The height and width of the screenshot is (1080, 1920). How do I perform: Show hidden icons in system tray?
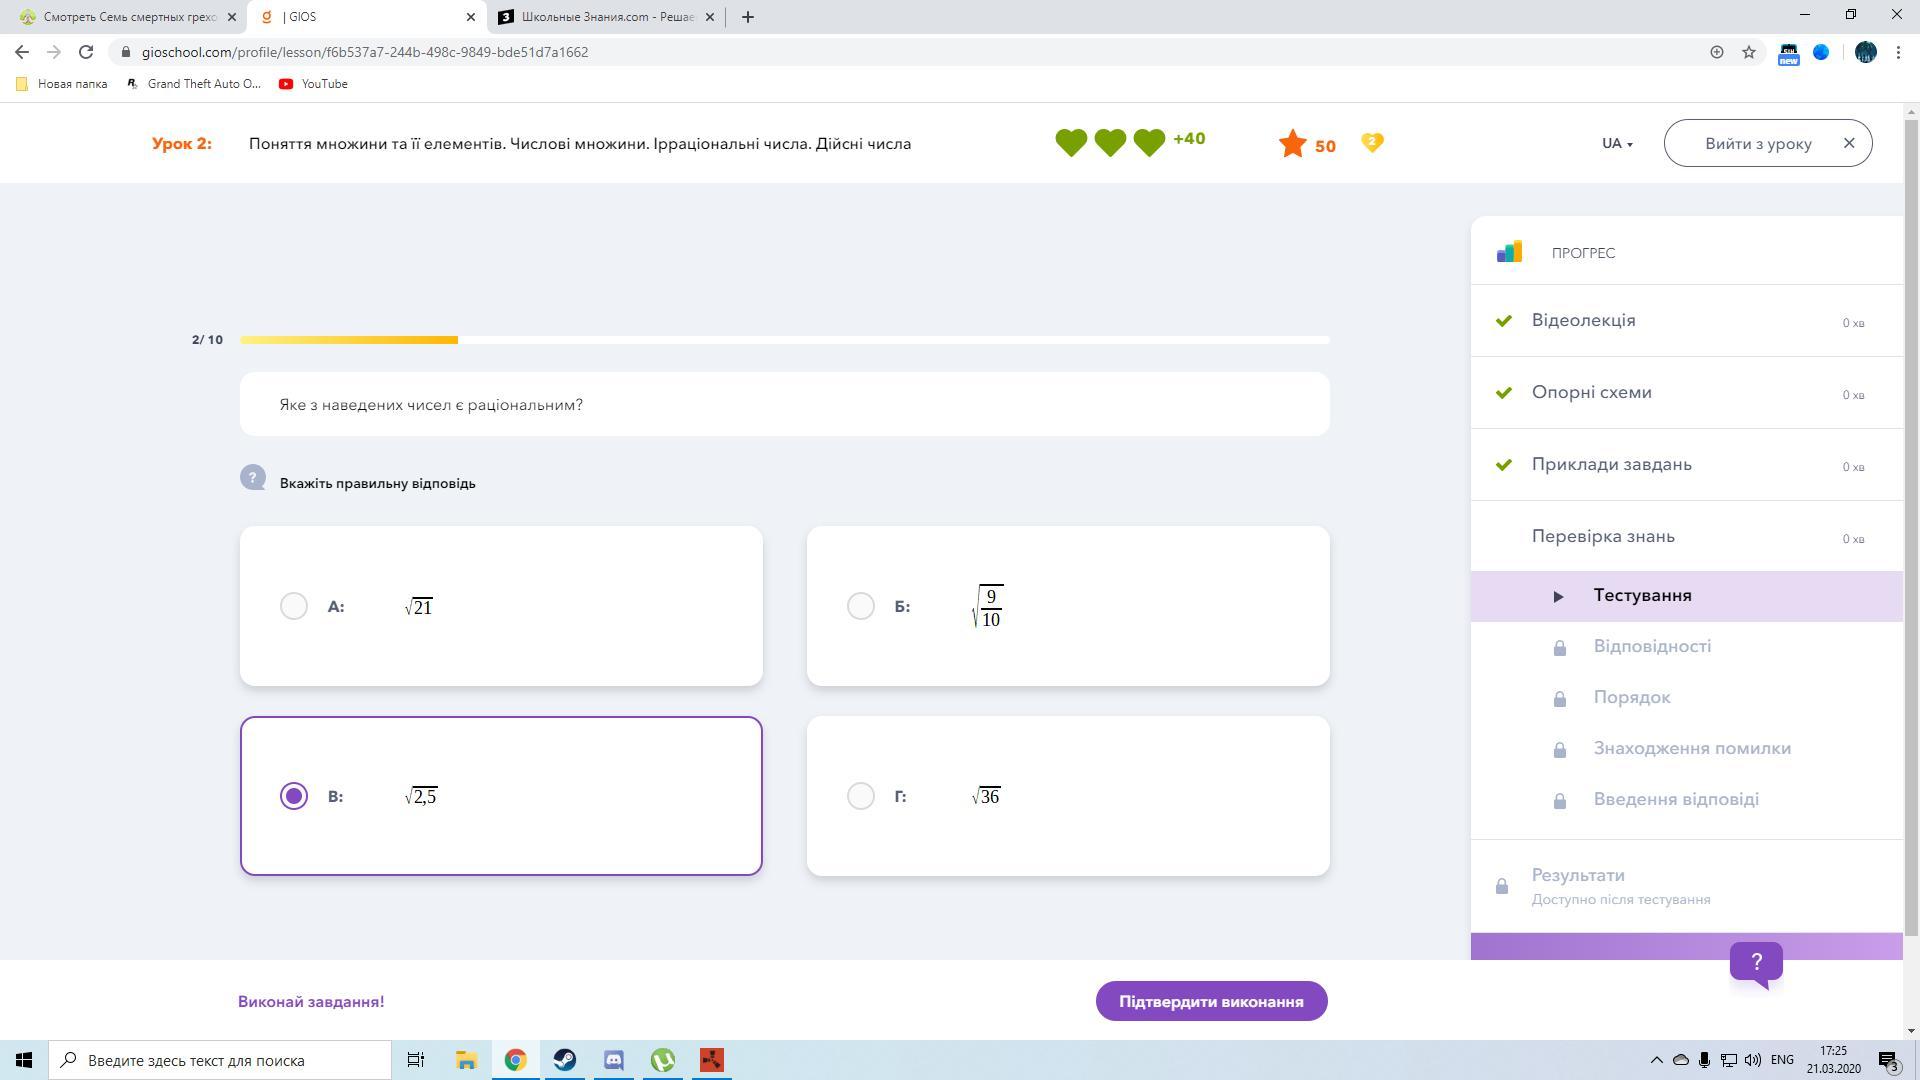[1656, 1060]
